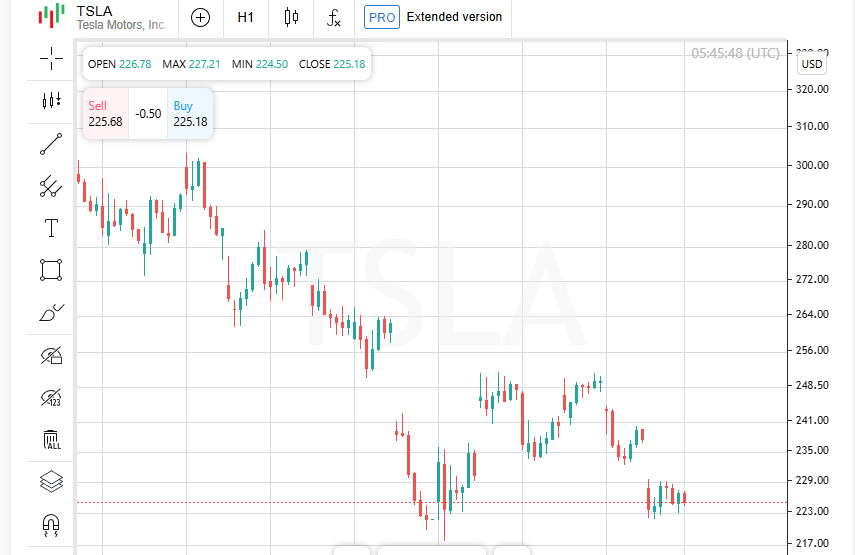Click the 223.00 price axis label
The image size is (855, 555).
pos(812,511)
